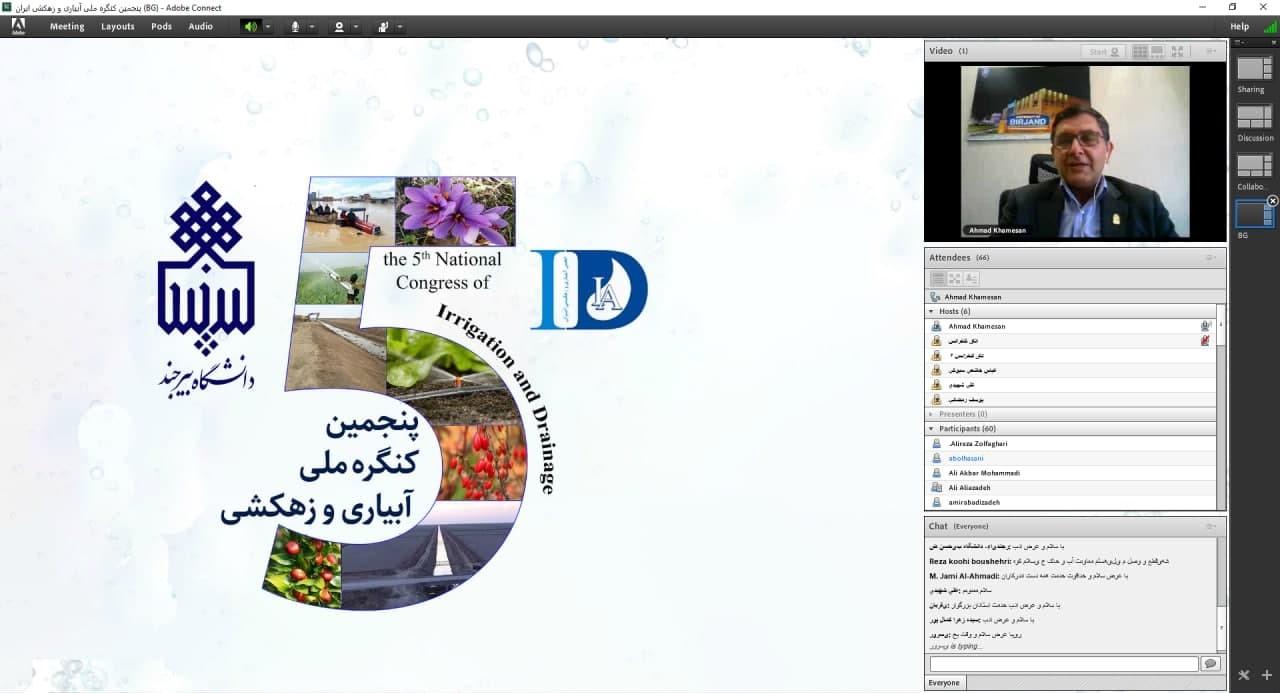Toggle the speaker audio icon
This screenshot has width=1280, height=693.
coord(249,26)
